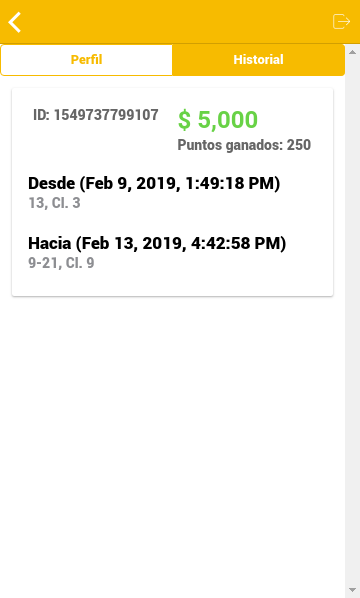Screen dimensions: 360x598
Task: Switch to the Perfil tab
Action: [x=87, y=60]
